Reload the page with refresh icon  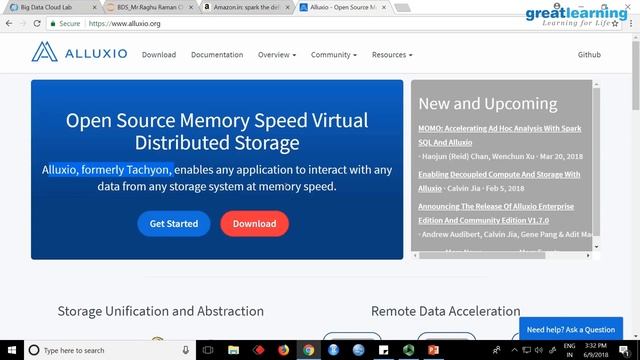pos(37,24)
